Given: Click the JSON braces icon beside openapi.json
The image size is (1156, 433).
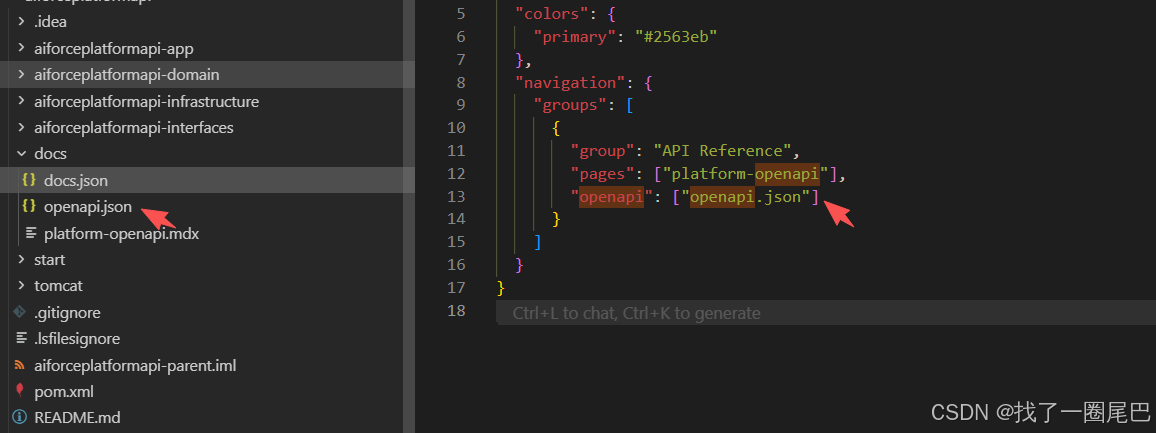Looking at the screenshot, I should tap(29, 206).
